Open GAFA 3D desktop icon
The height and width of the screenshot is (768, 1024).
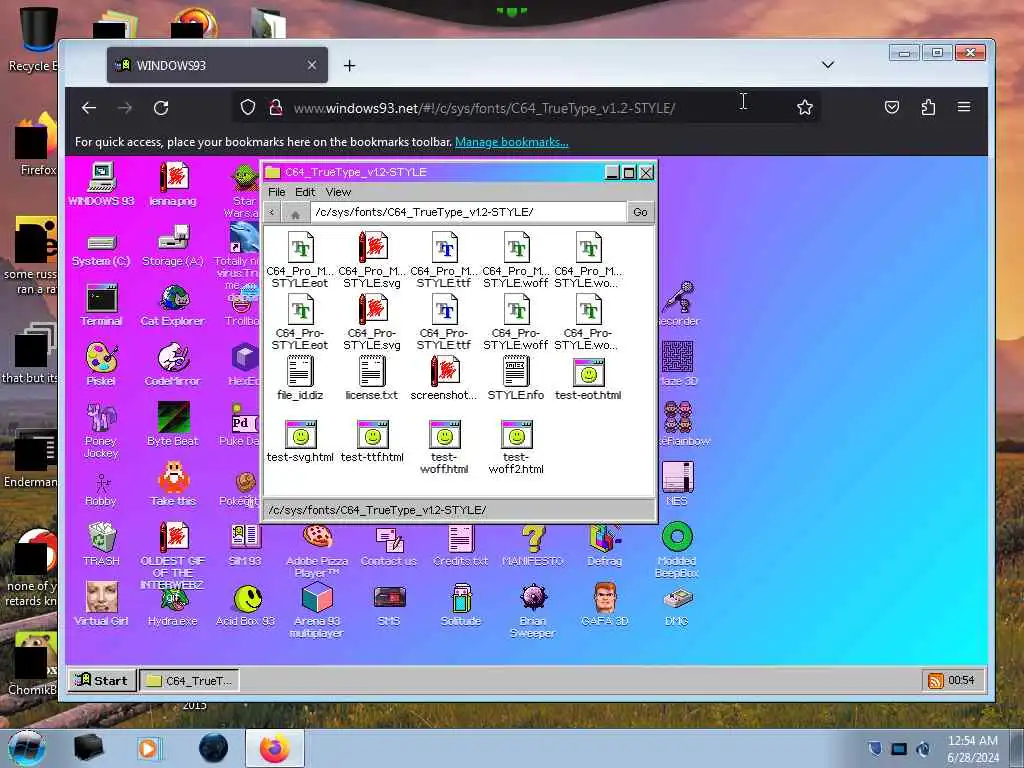point(605,605)
